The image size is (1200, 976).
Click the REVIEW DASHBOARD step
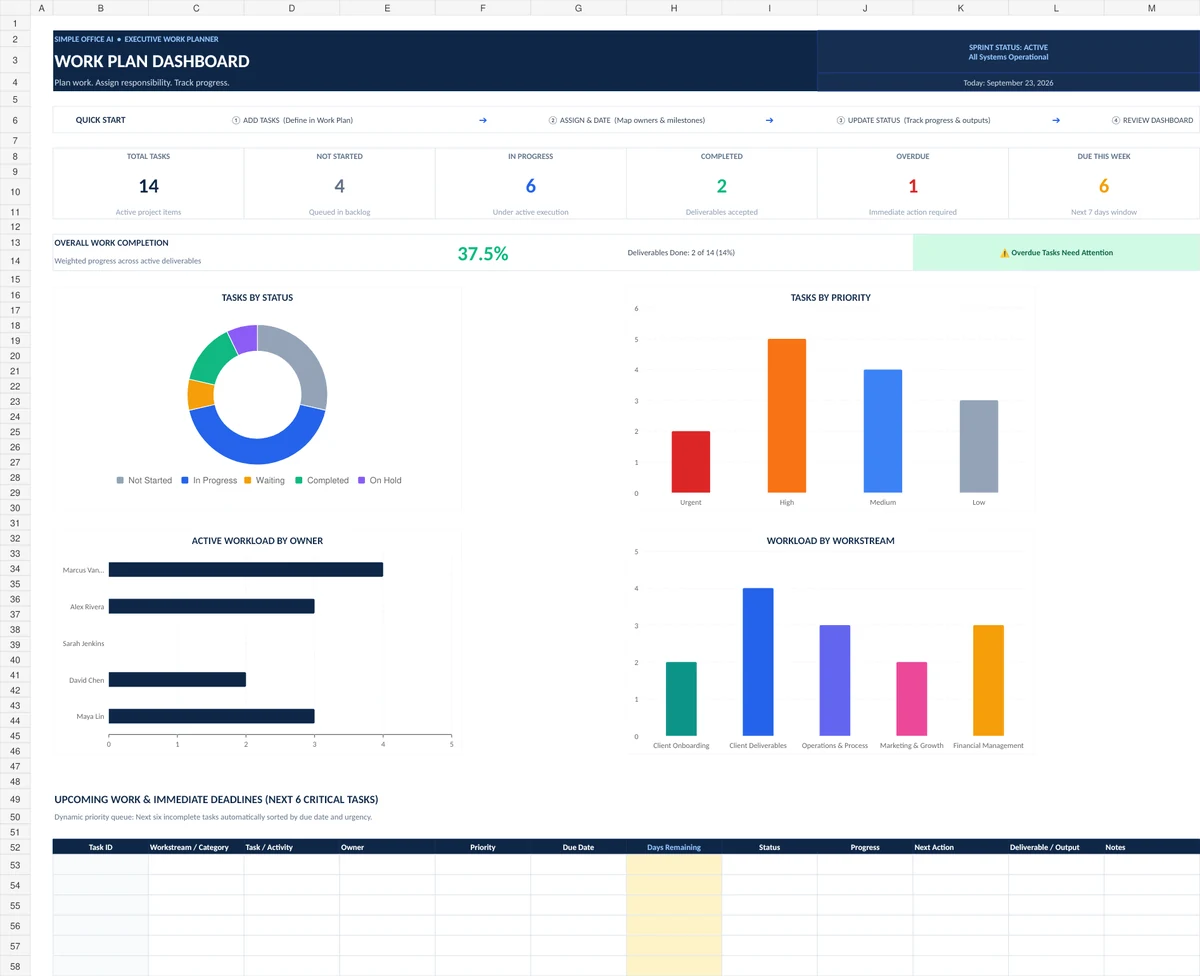(x=1152, y=120)
